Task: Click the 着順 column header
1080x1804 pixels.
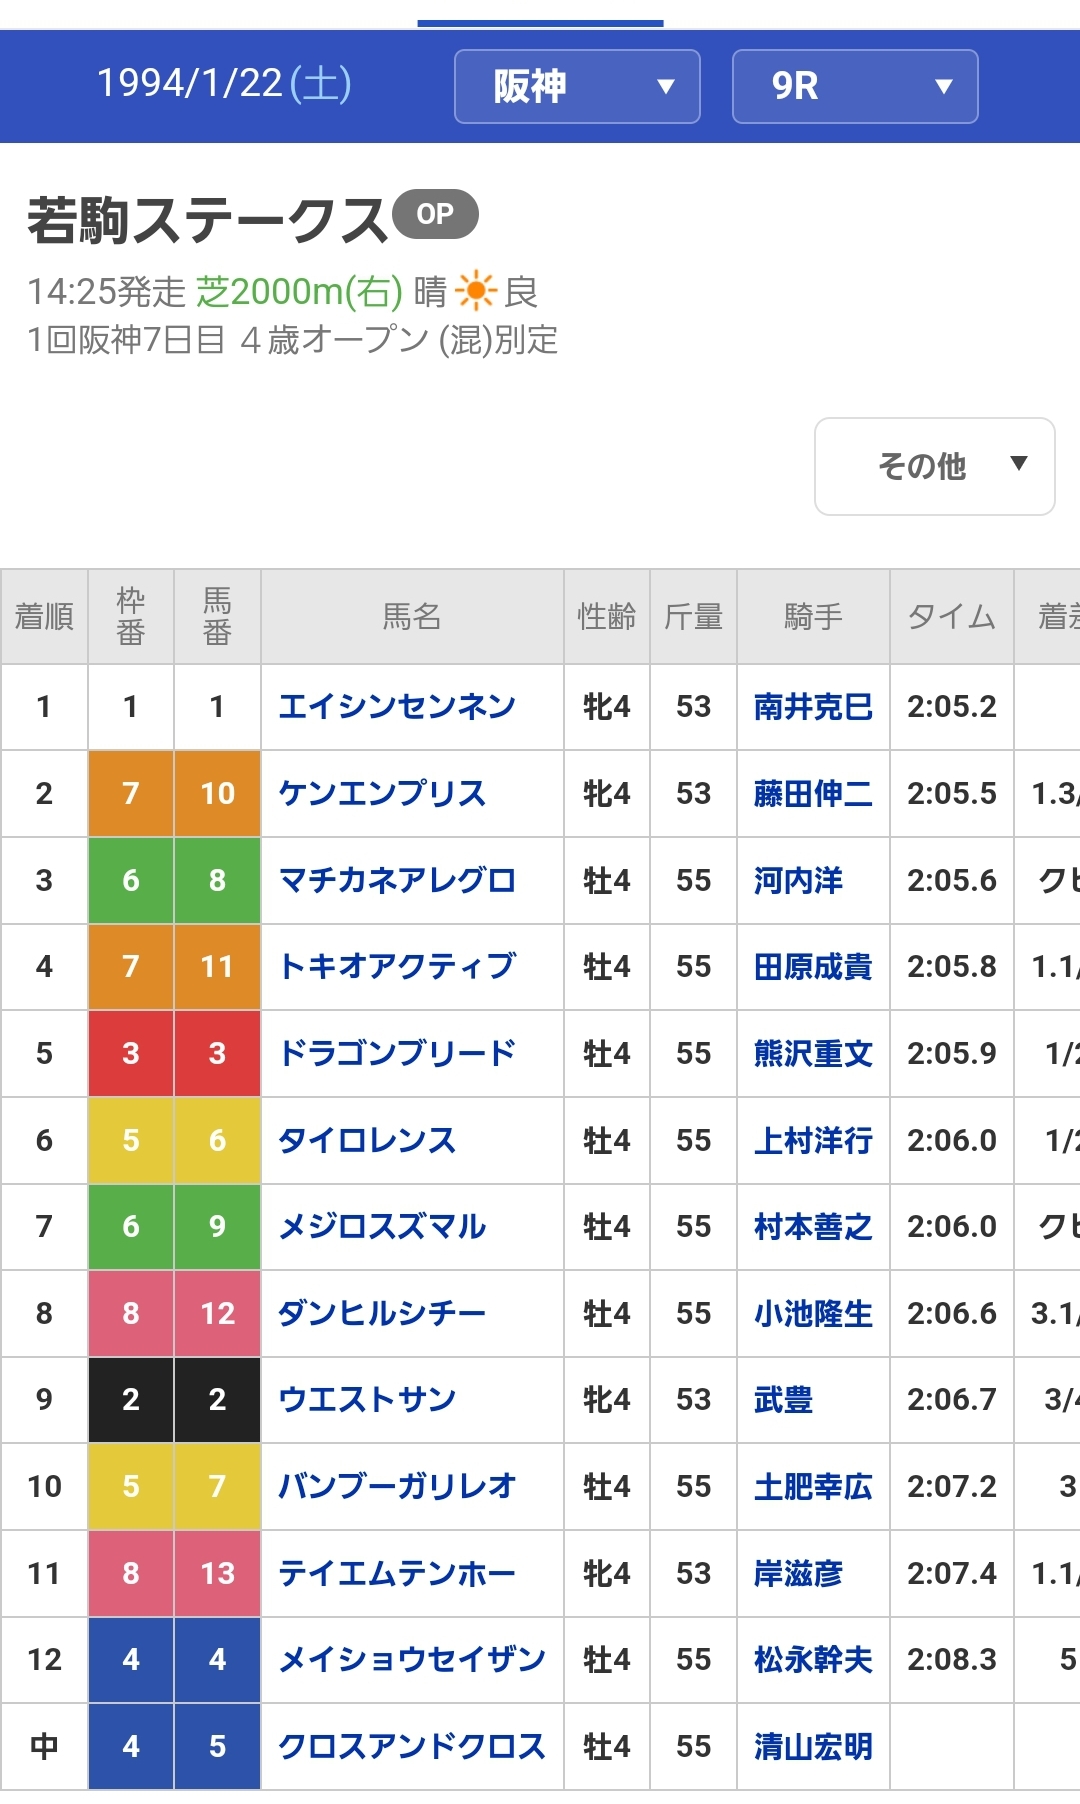Action: point(44,617)
